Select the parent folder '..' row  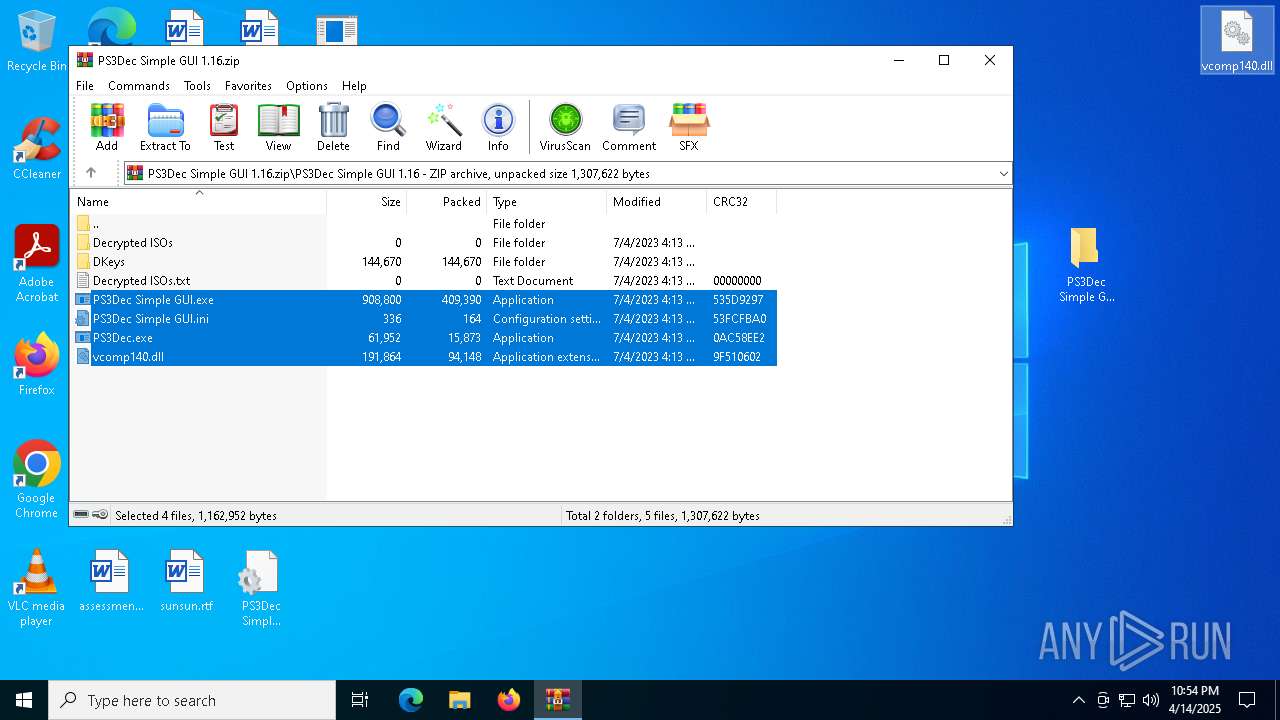click(425, 224)
